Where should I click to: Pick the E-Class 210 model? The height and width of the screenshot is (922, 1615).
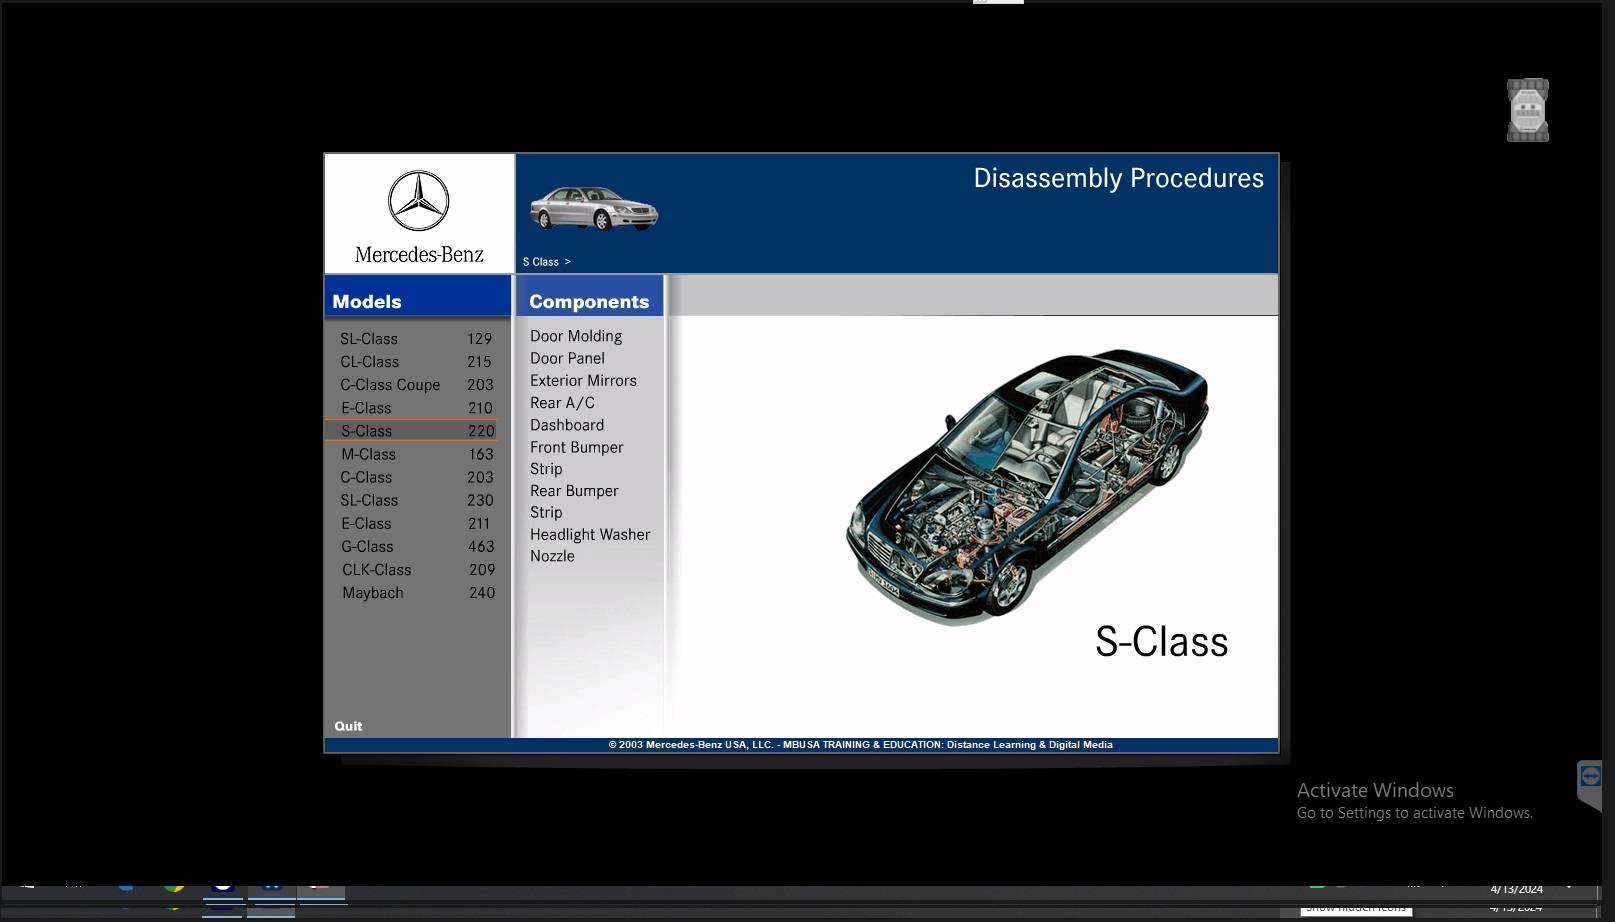(416, 408)
